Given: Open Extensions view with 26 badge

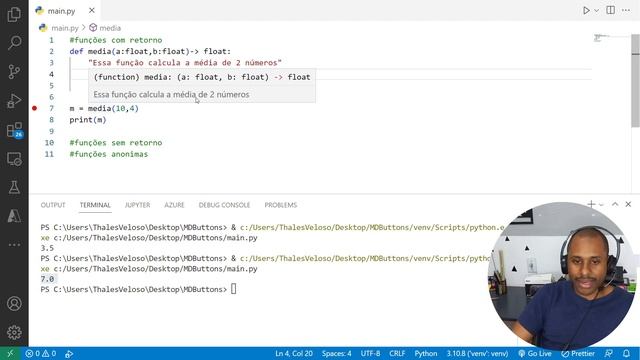Looking at the screenshot, I should coord(15,130).
